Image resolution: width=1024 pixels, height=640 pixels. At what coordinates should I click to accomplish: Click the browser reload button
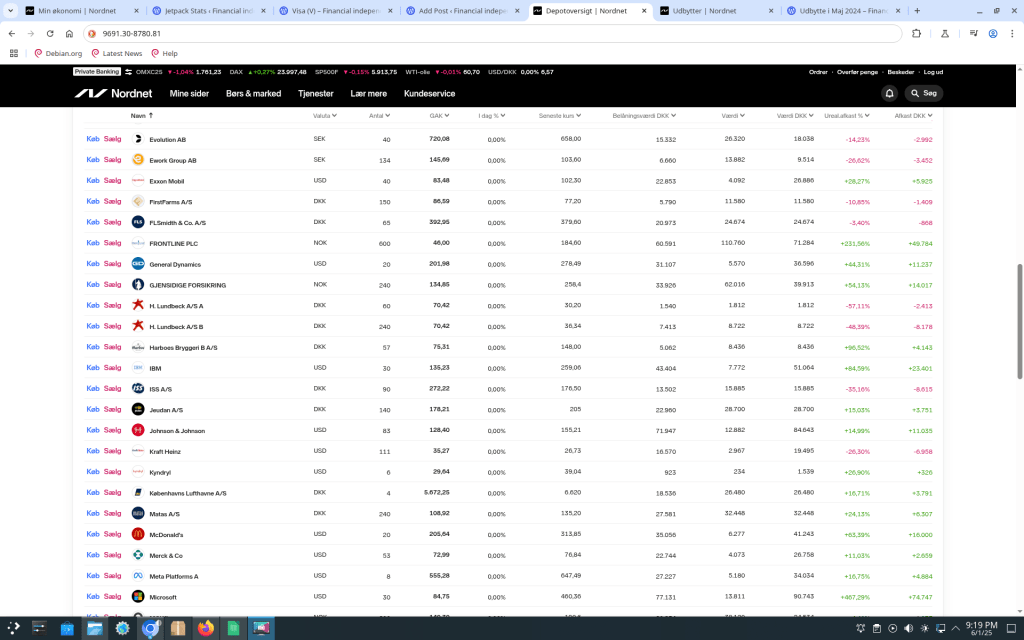point(48,33)
